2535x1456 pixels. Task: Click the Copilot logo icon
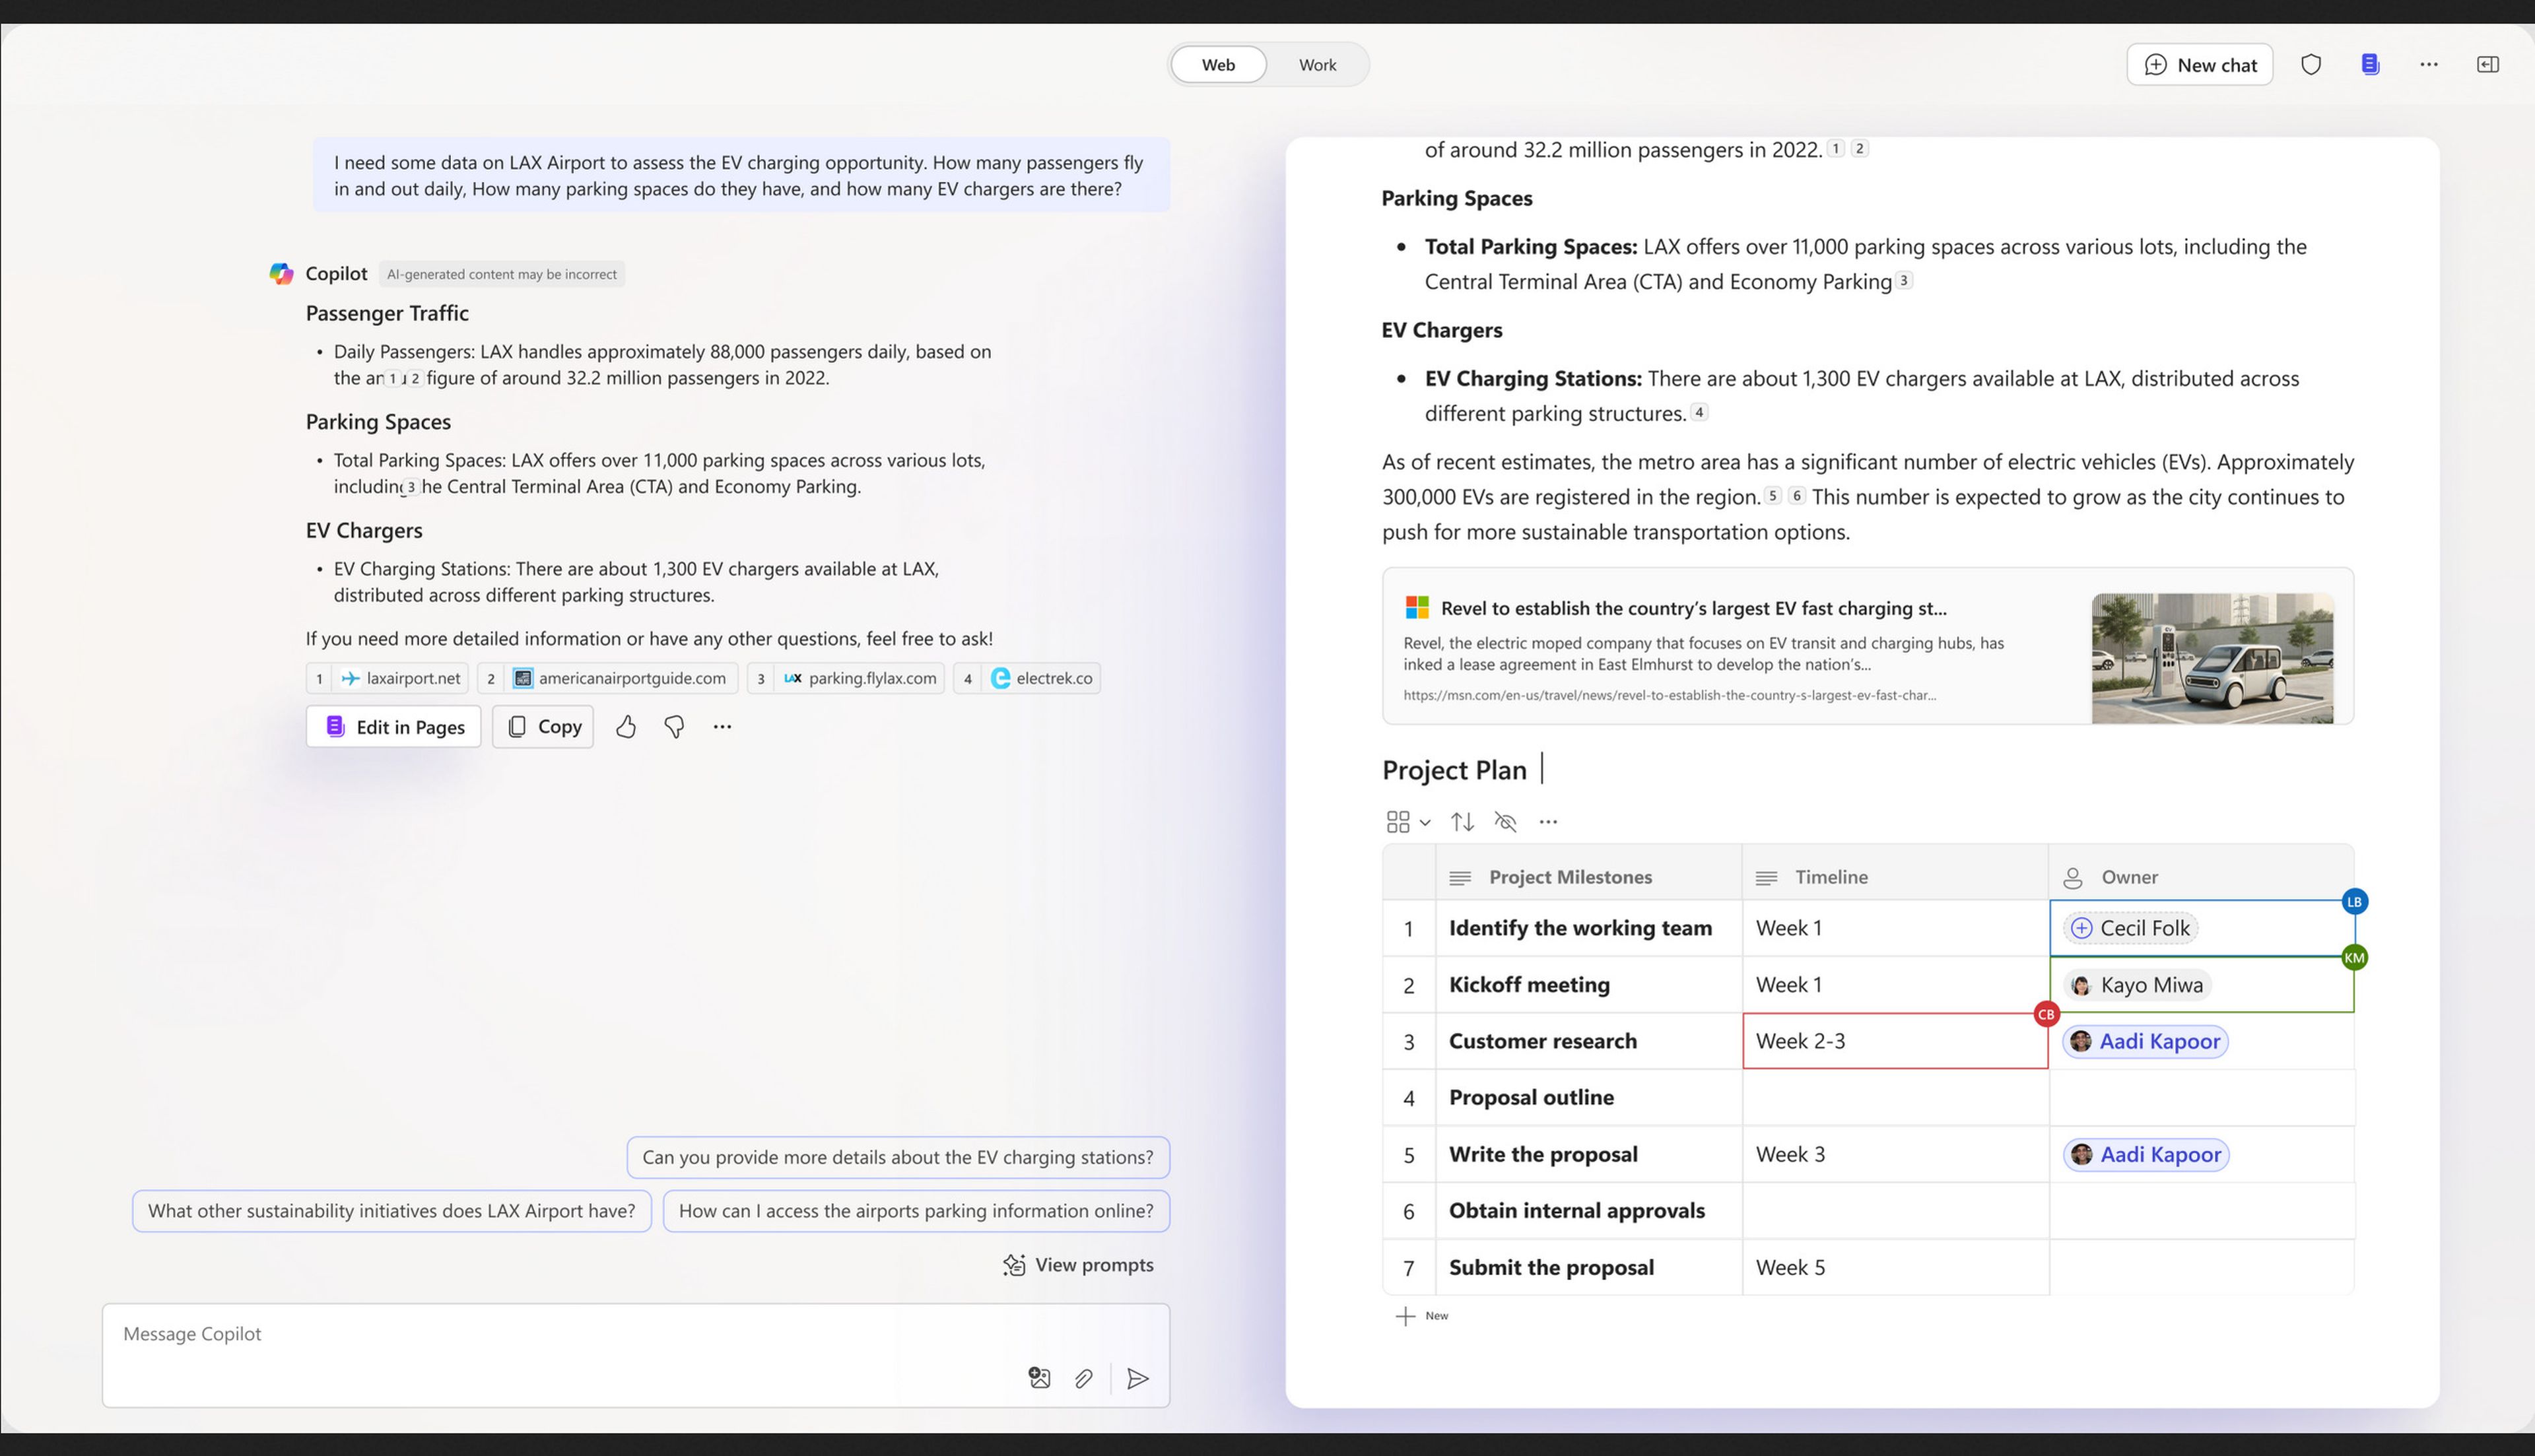point(281,273)
